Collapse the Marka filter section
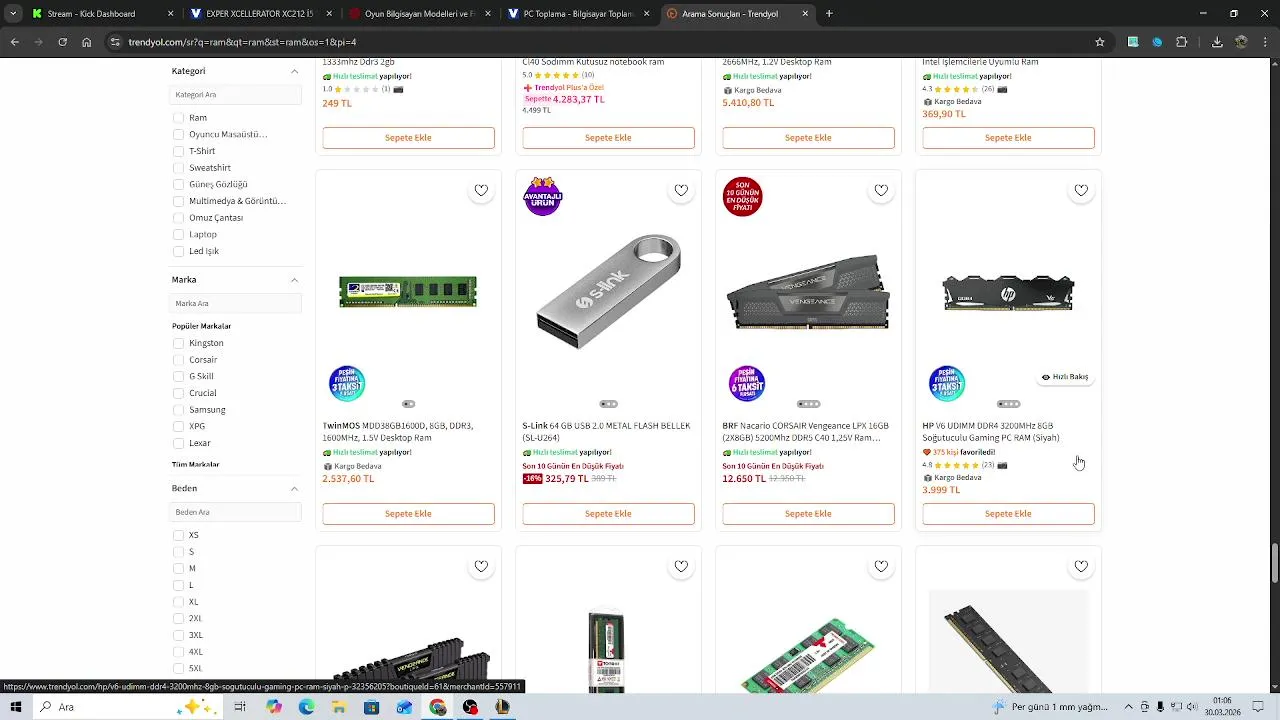 pyautogui.click(x=294, y=280)
